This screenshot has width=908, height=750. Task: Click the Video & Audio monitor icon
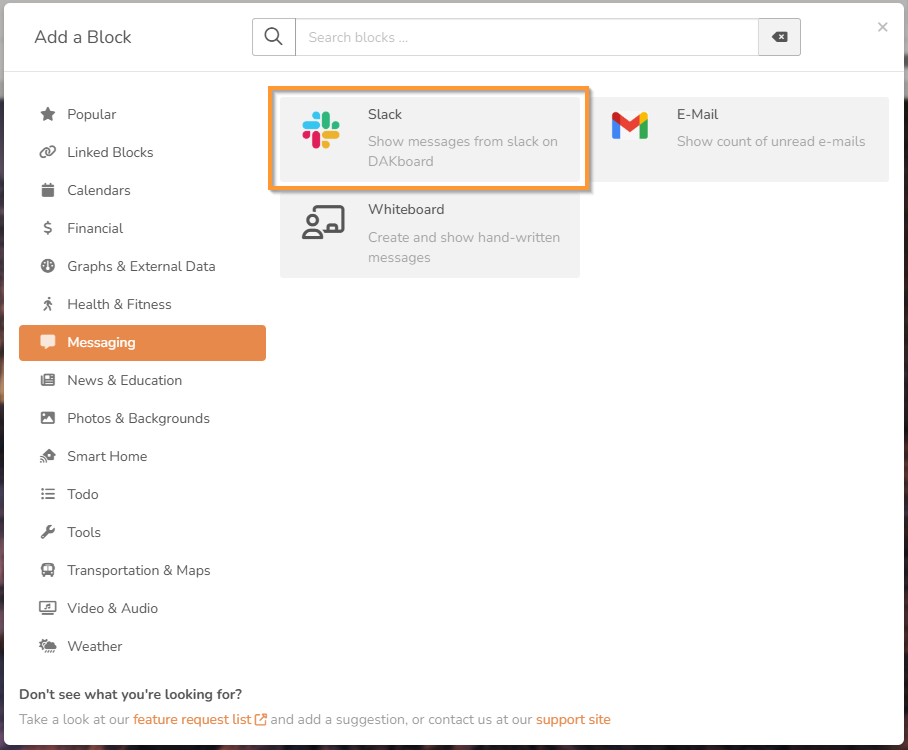(48, 608)
